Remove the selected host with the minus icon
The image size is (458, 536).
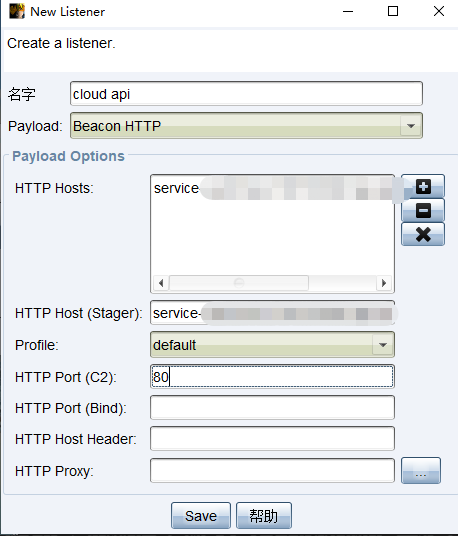pos(423,210)
